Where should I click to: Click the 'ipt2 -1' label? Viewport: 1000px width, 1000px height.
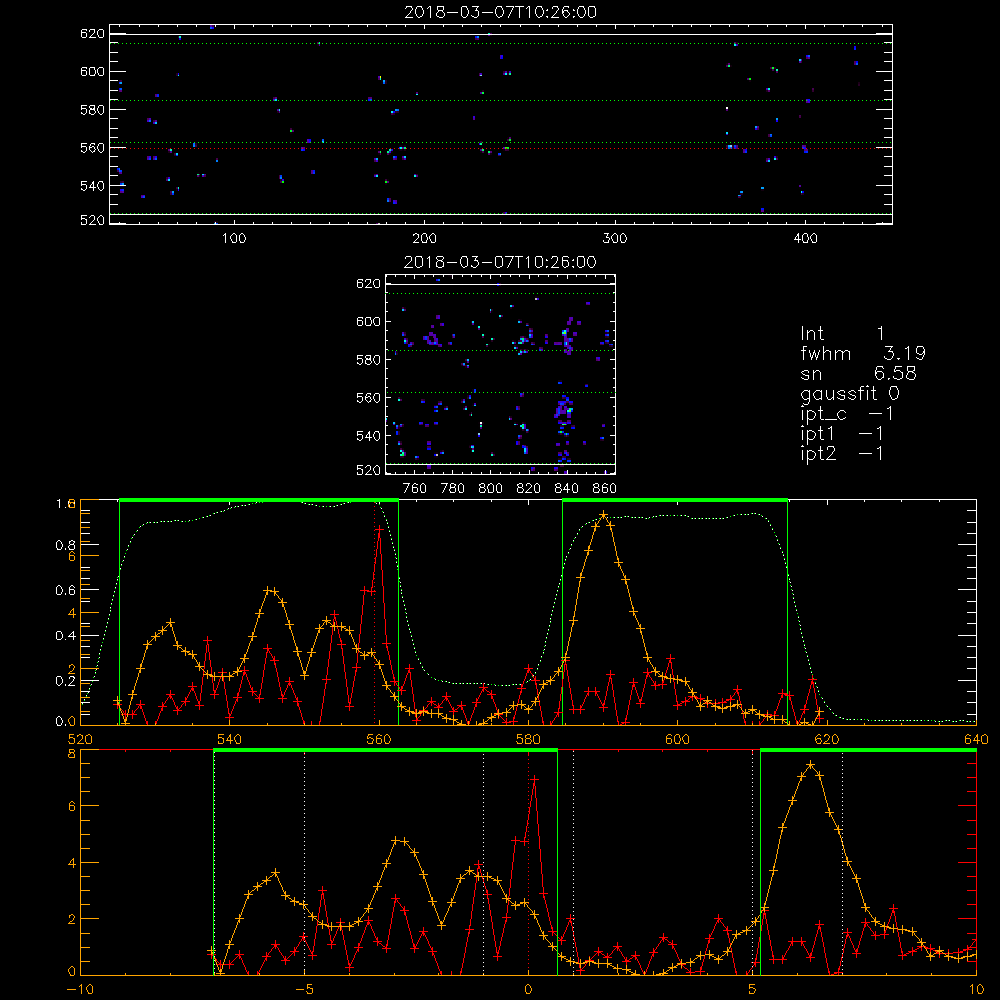point(842,453)
